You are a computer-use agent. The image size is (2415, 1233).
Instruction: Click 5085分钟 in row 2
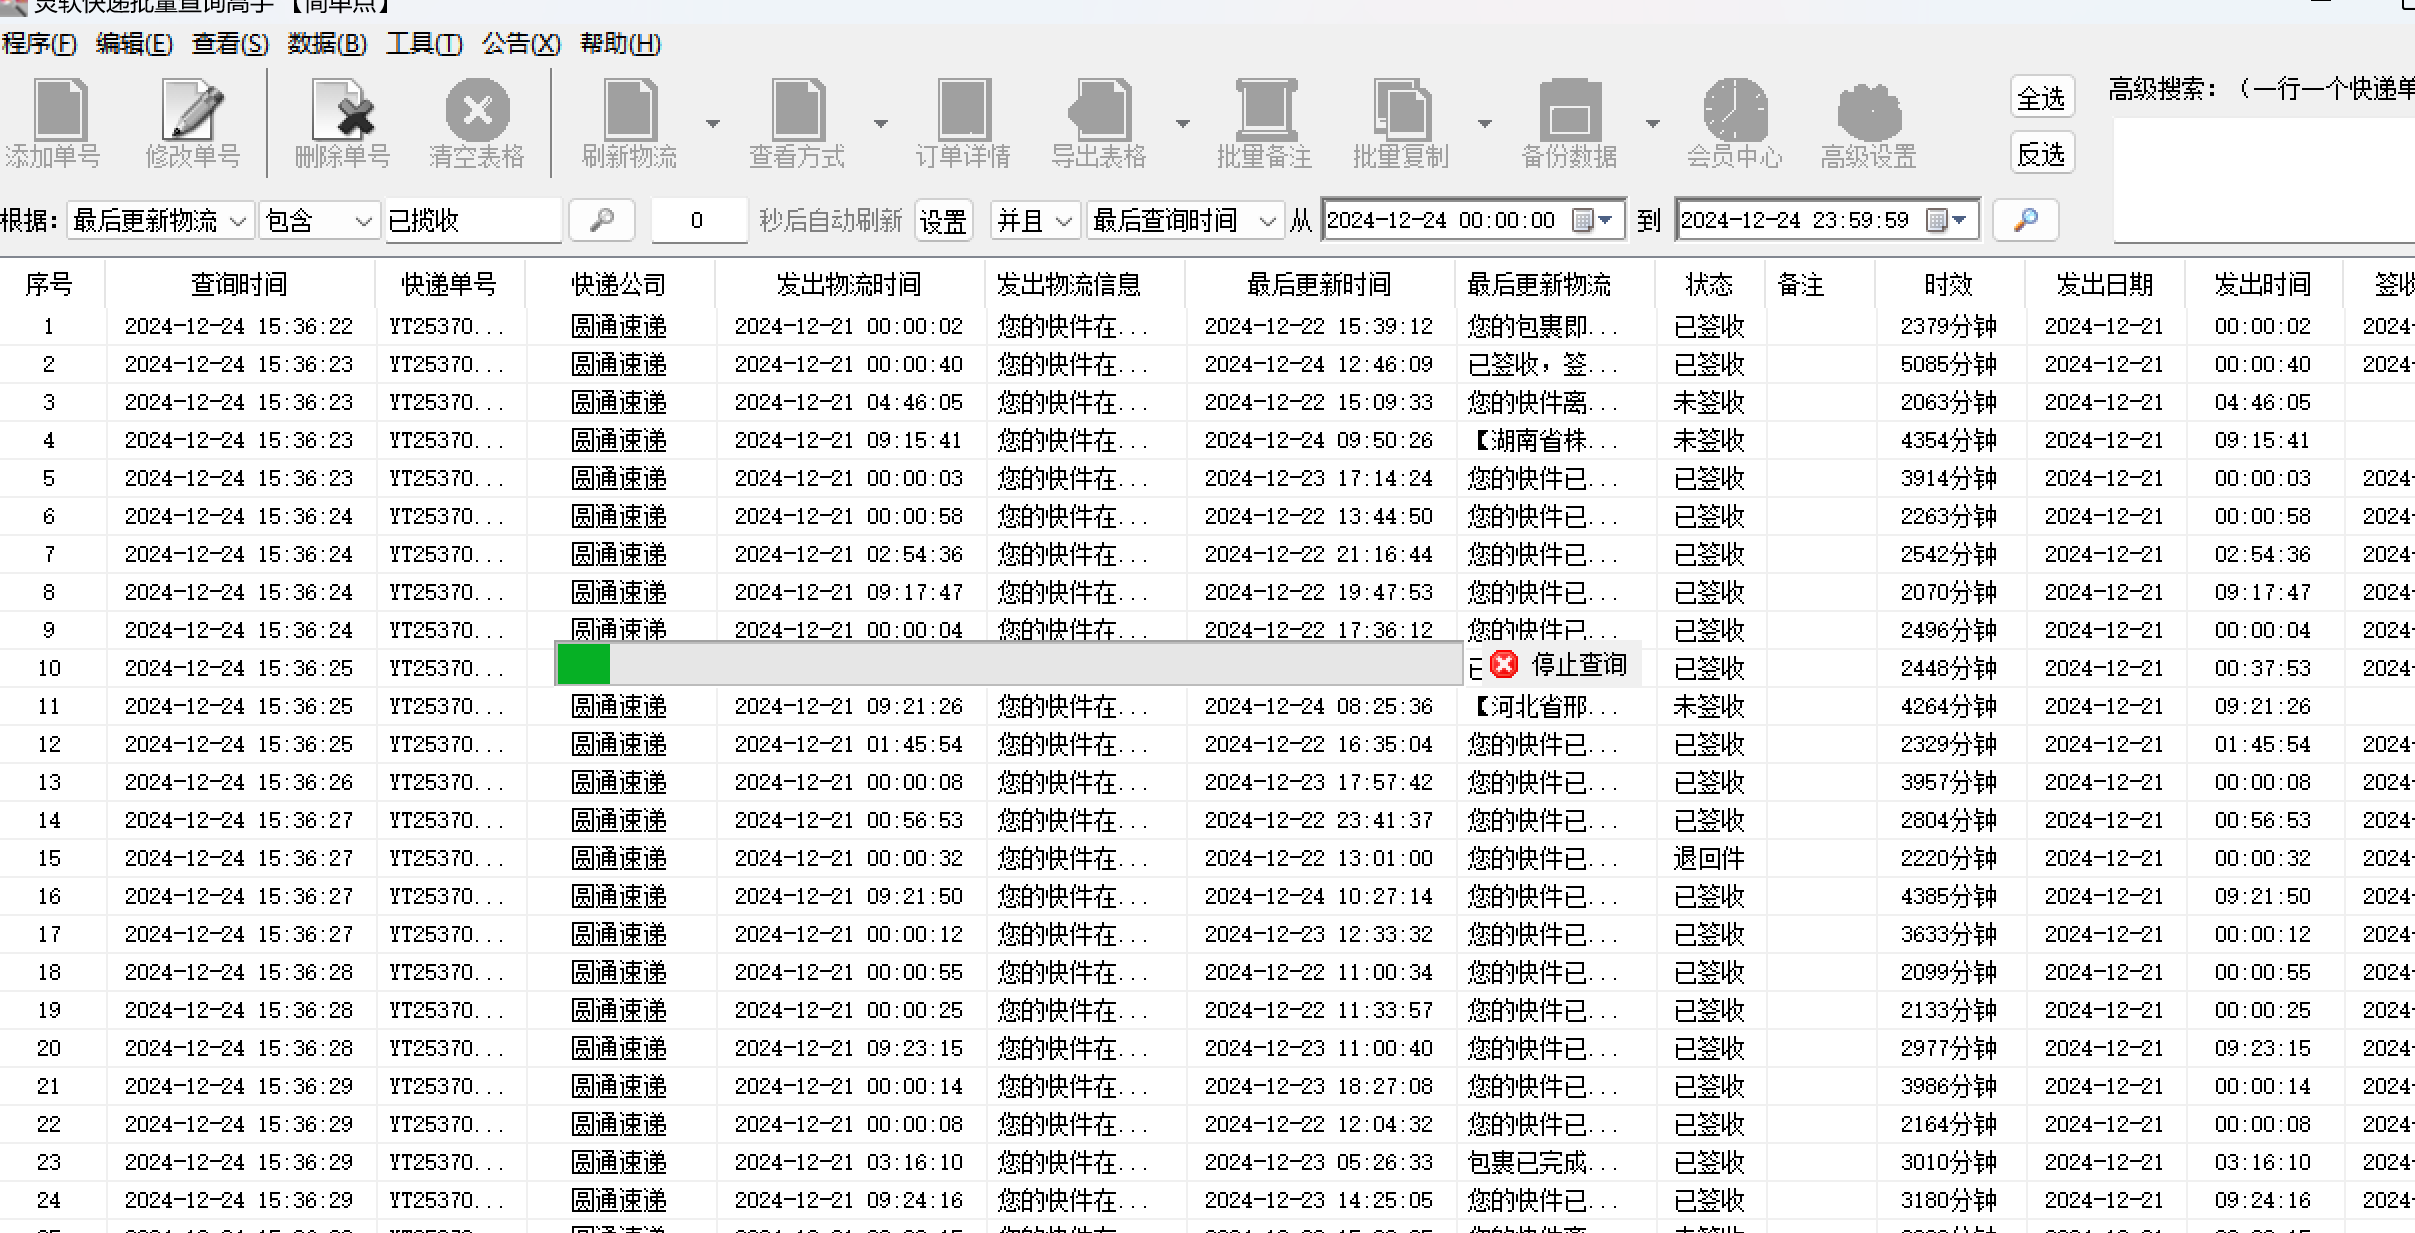(x=1948, y=364)
